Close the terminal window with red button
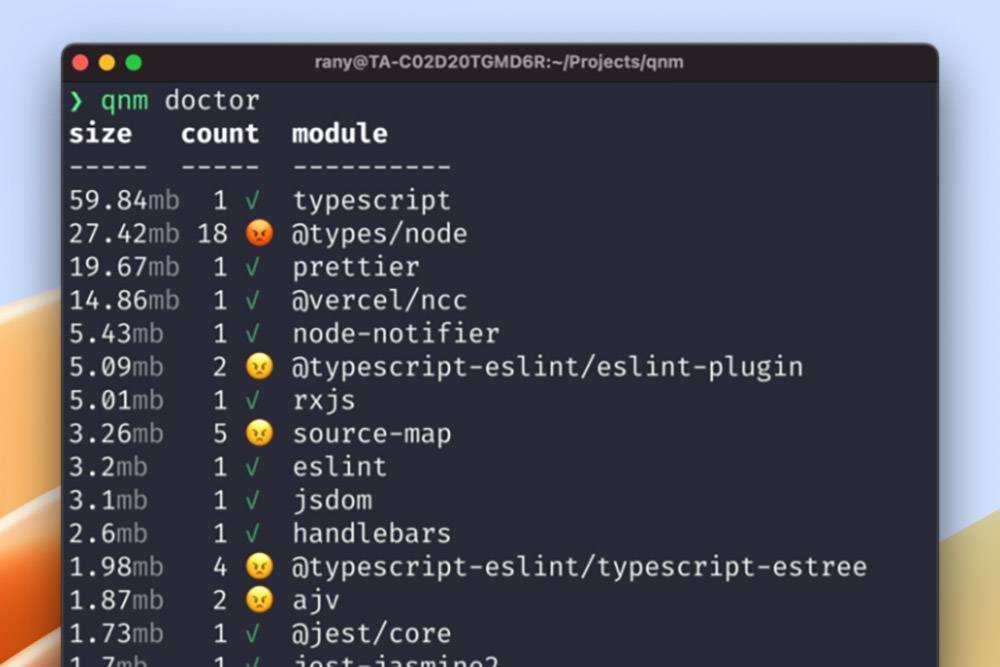The height and width of the screenshot is (667, 1000). pos(81,63)
